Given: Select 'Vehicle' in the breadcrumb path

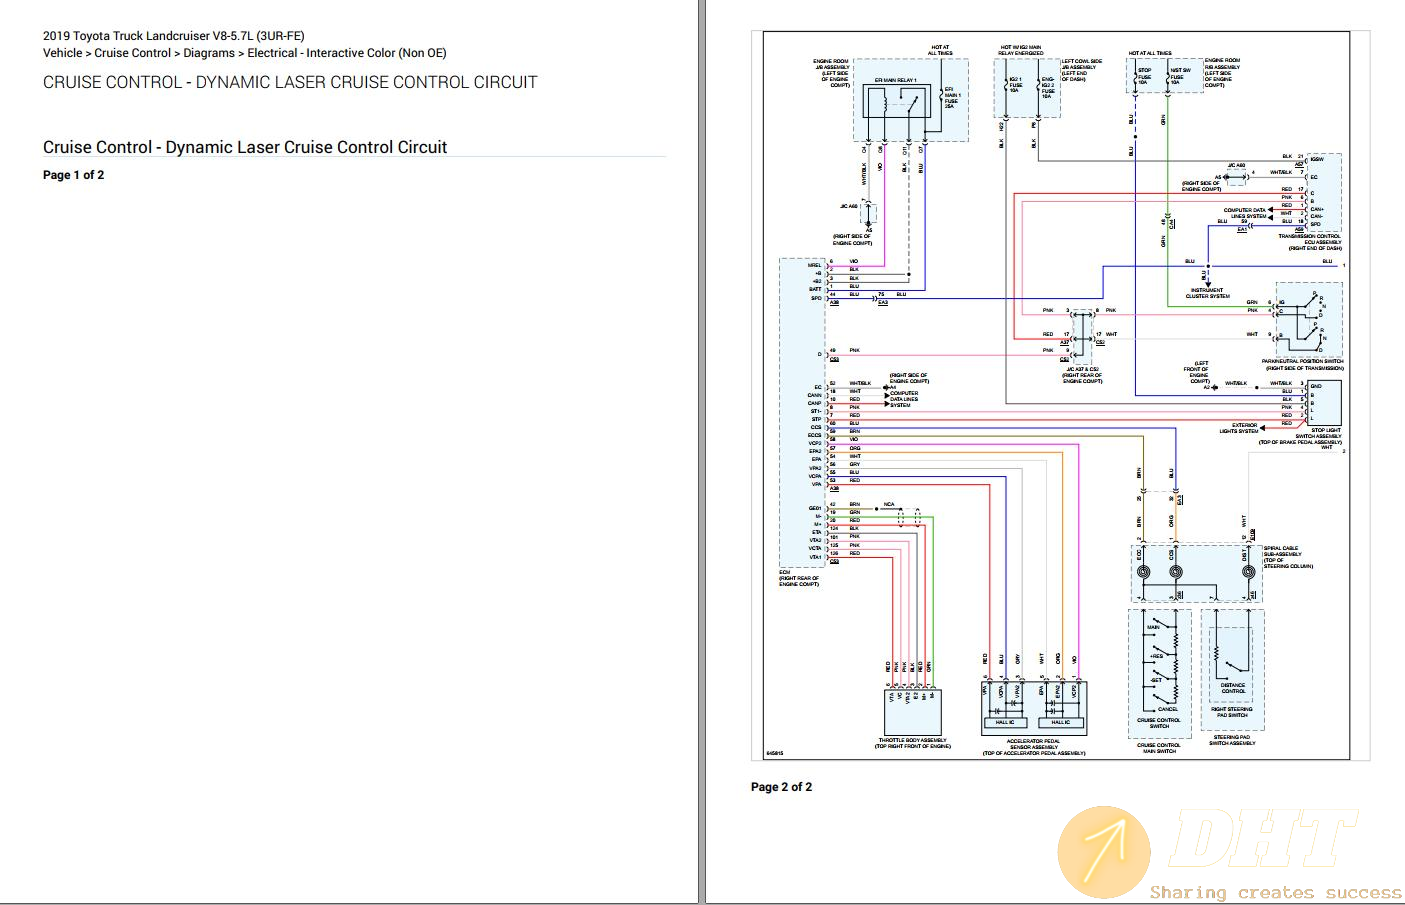Looking at the screenshot, I should tap(63, 53).
